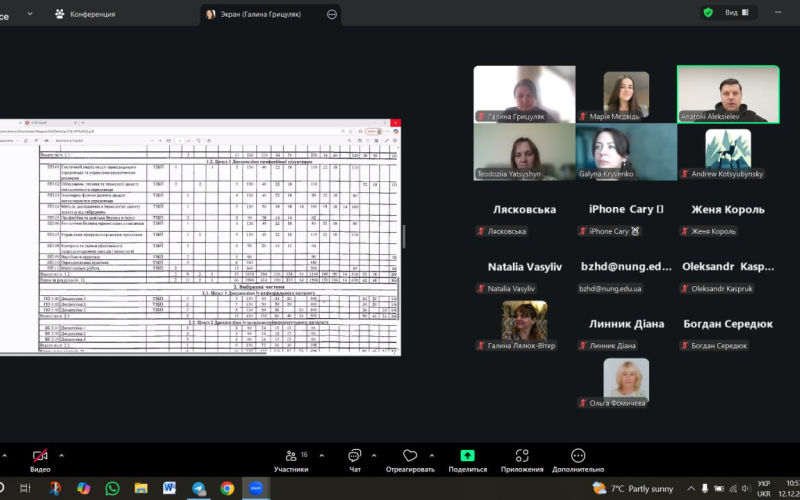Click the green encryption shield icon

point(708,13)
